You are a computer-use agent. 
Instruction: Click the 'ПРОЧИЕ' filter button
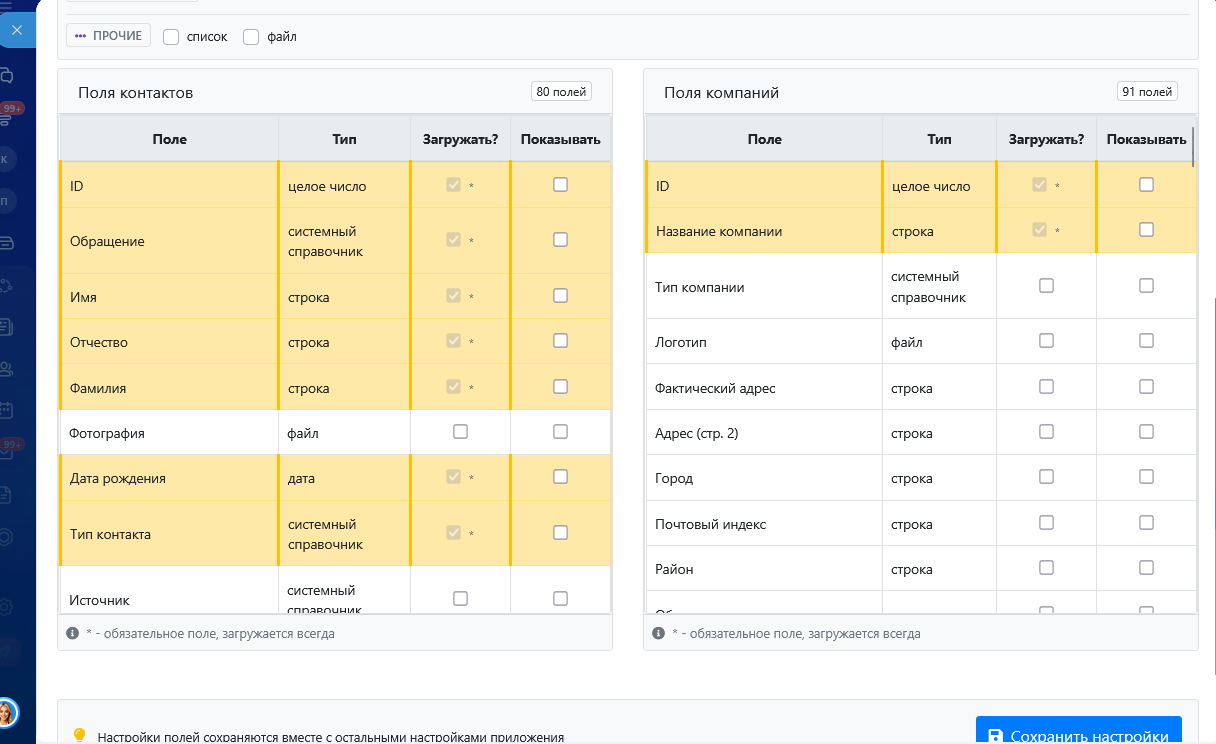(x=109, y=36)
